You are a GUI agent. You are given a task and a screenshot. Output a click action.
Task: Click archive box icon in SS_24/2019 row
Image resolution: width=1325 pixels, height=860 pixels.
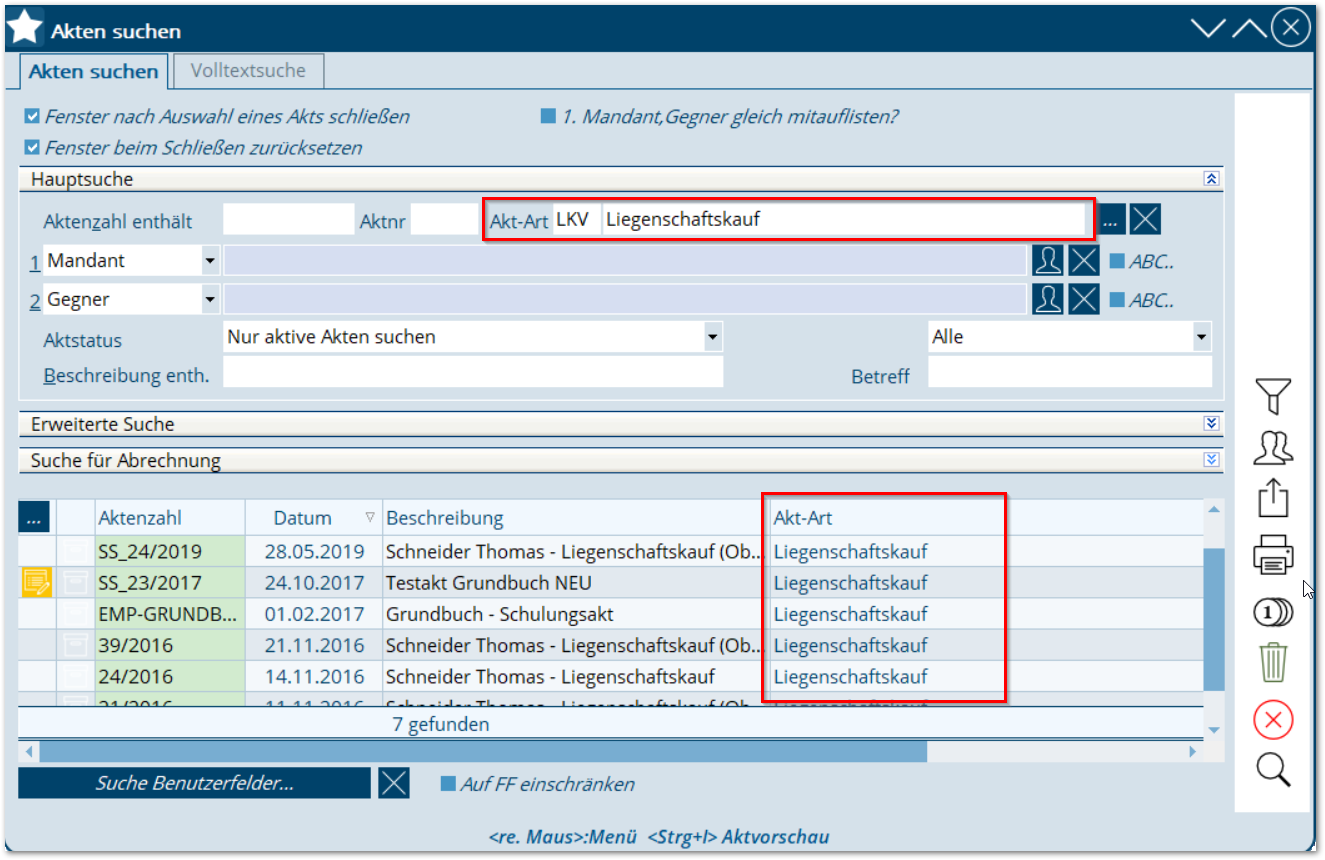[75, 551]
